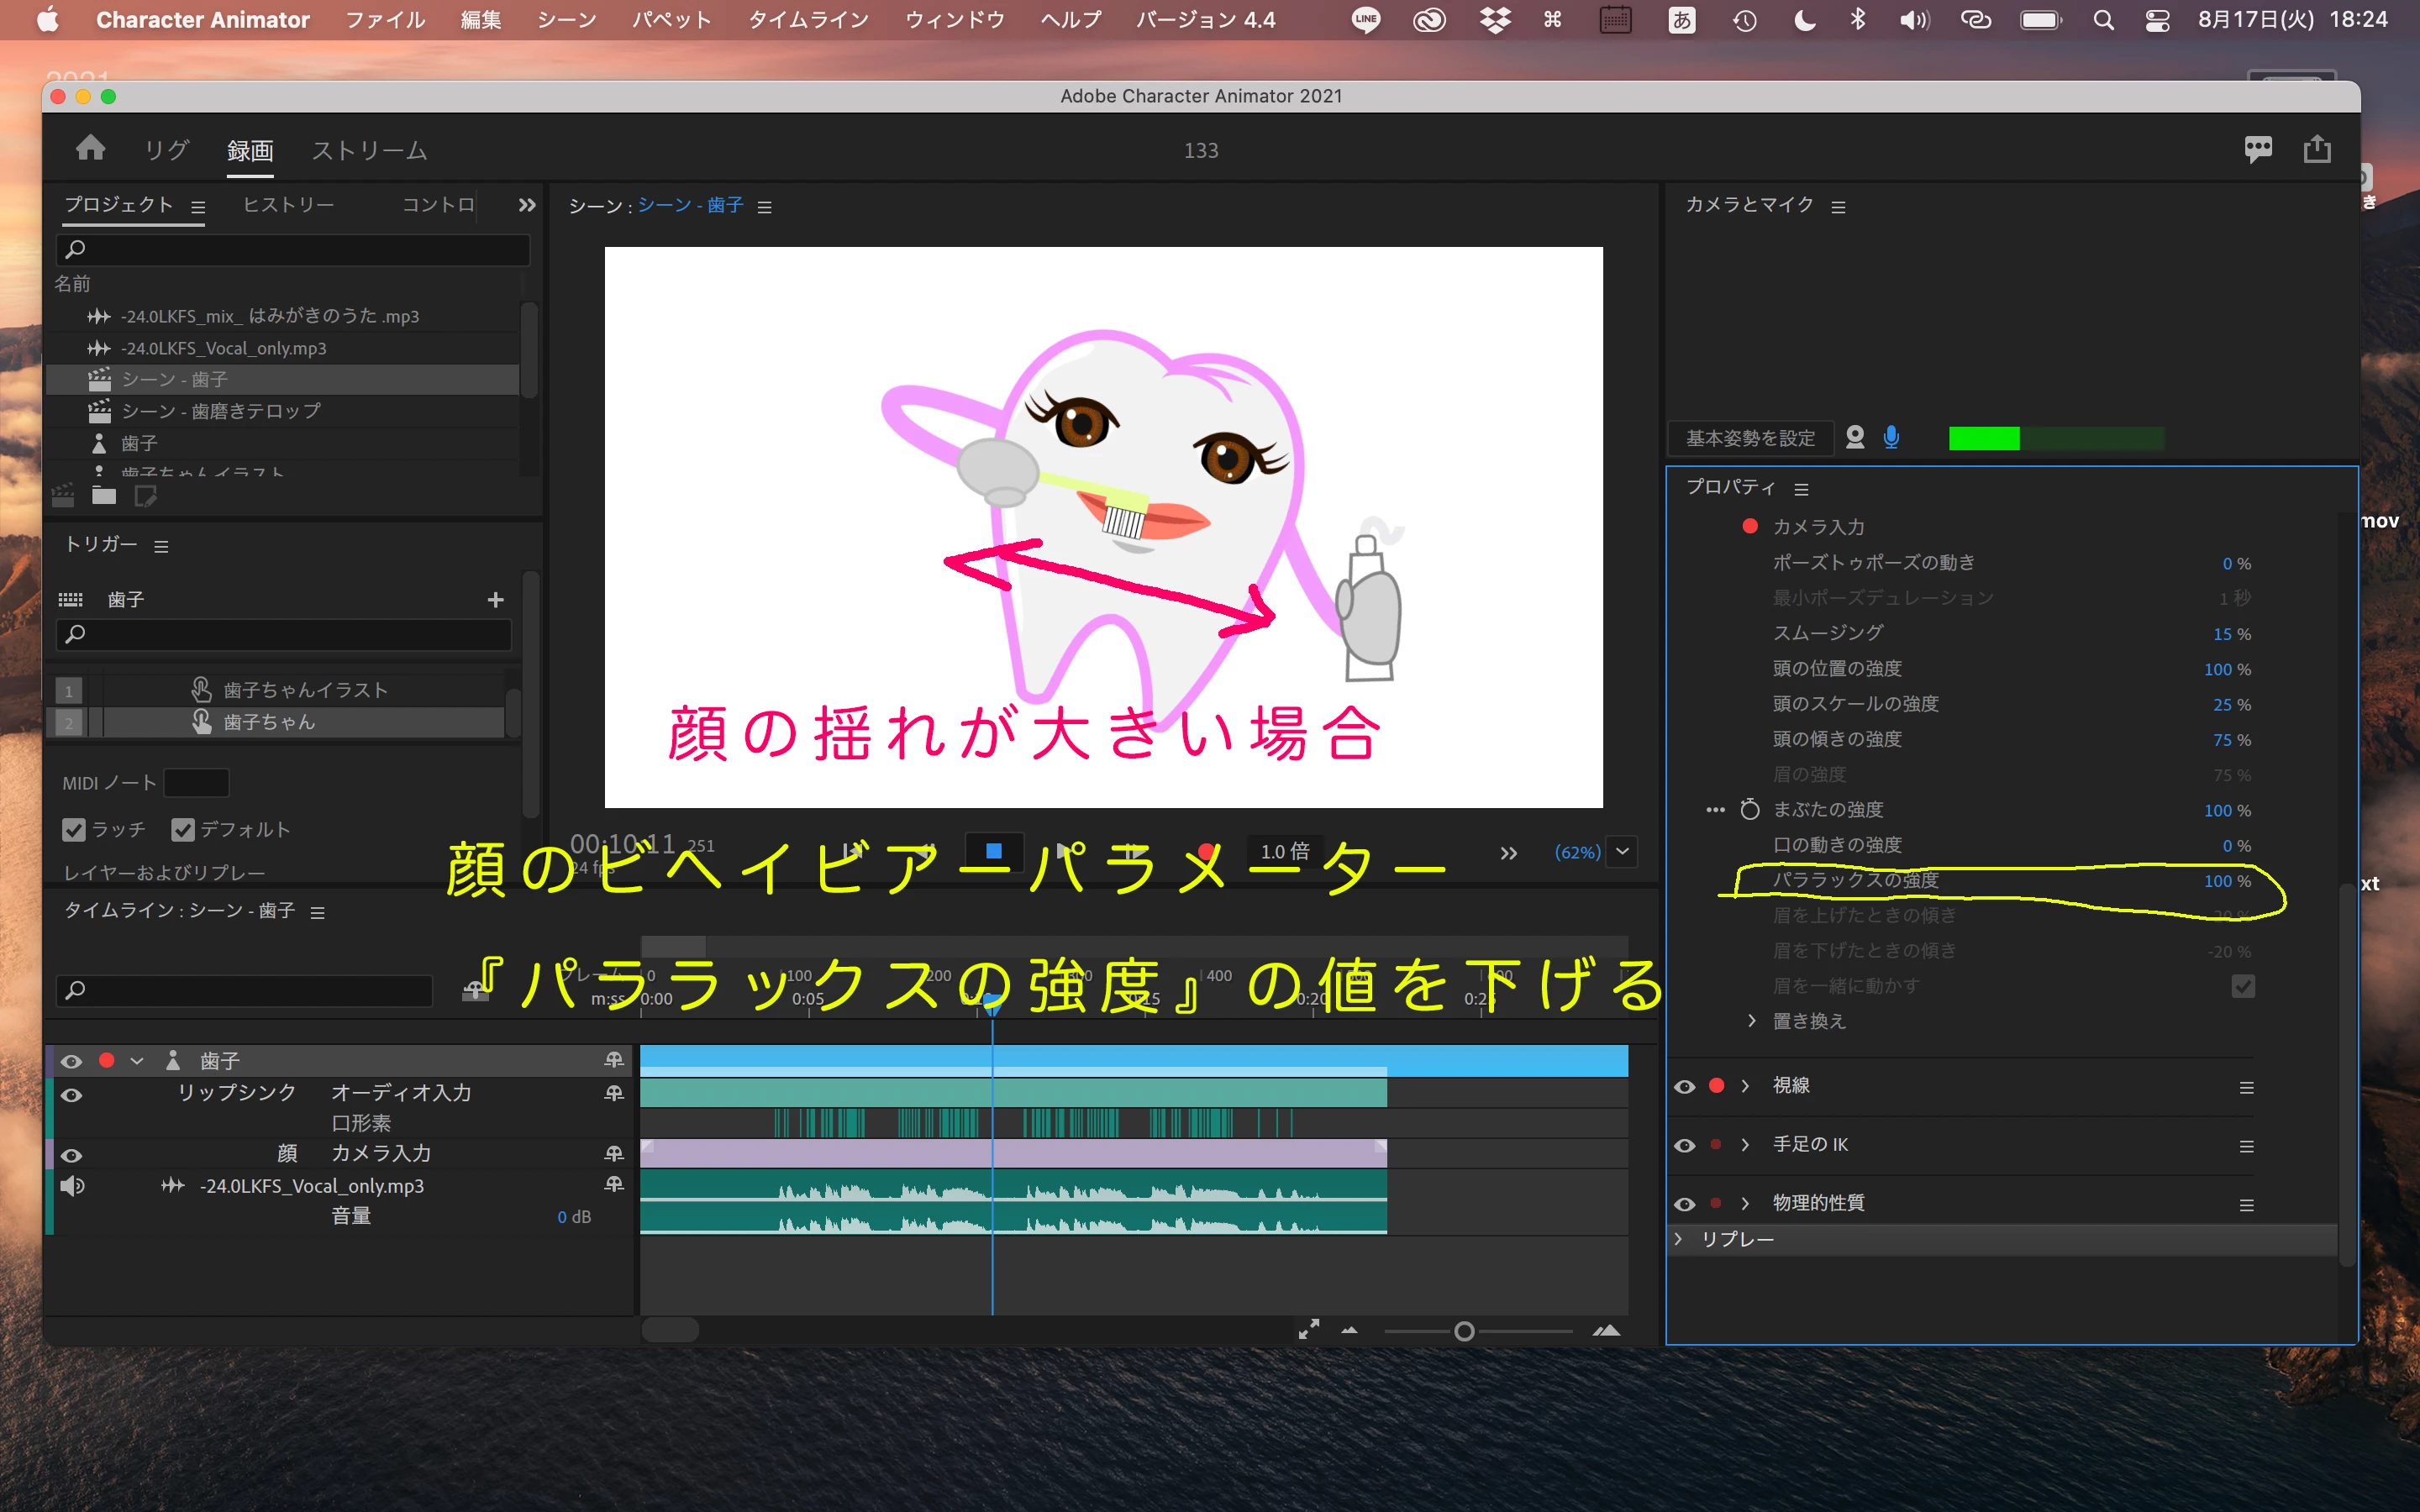
Task: Toggle the webcam input icon
Action: pyautogui.click(x=1855, y=438)
